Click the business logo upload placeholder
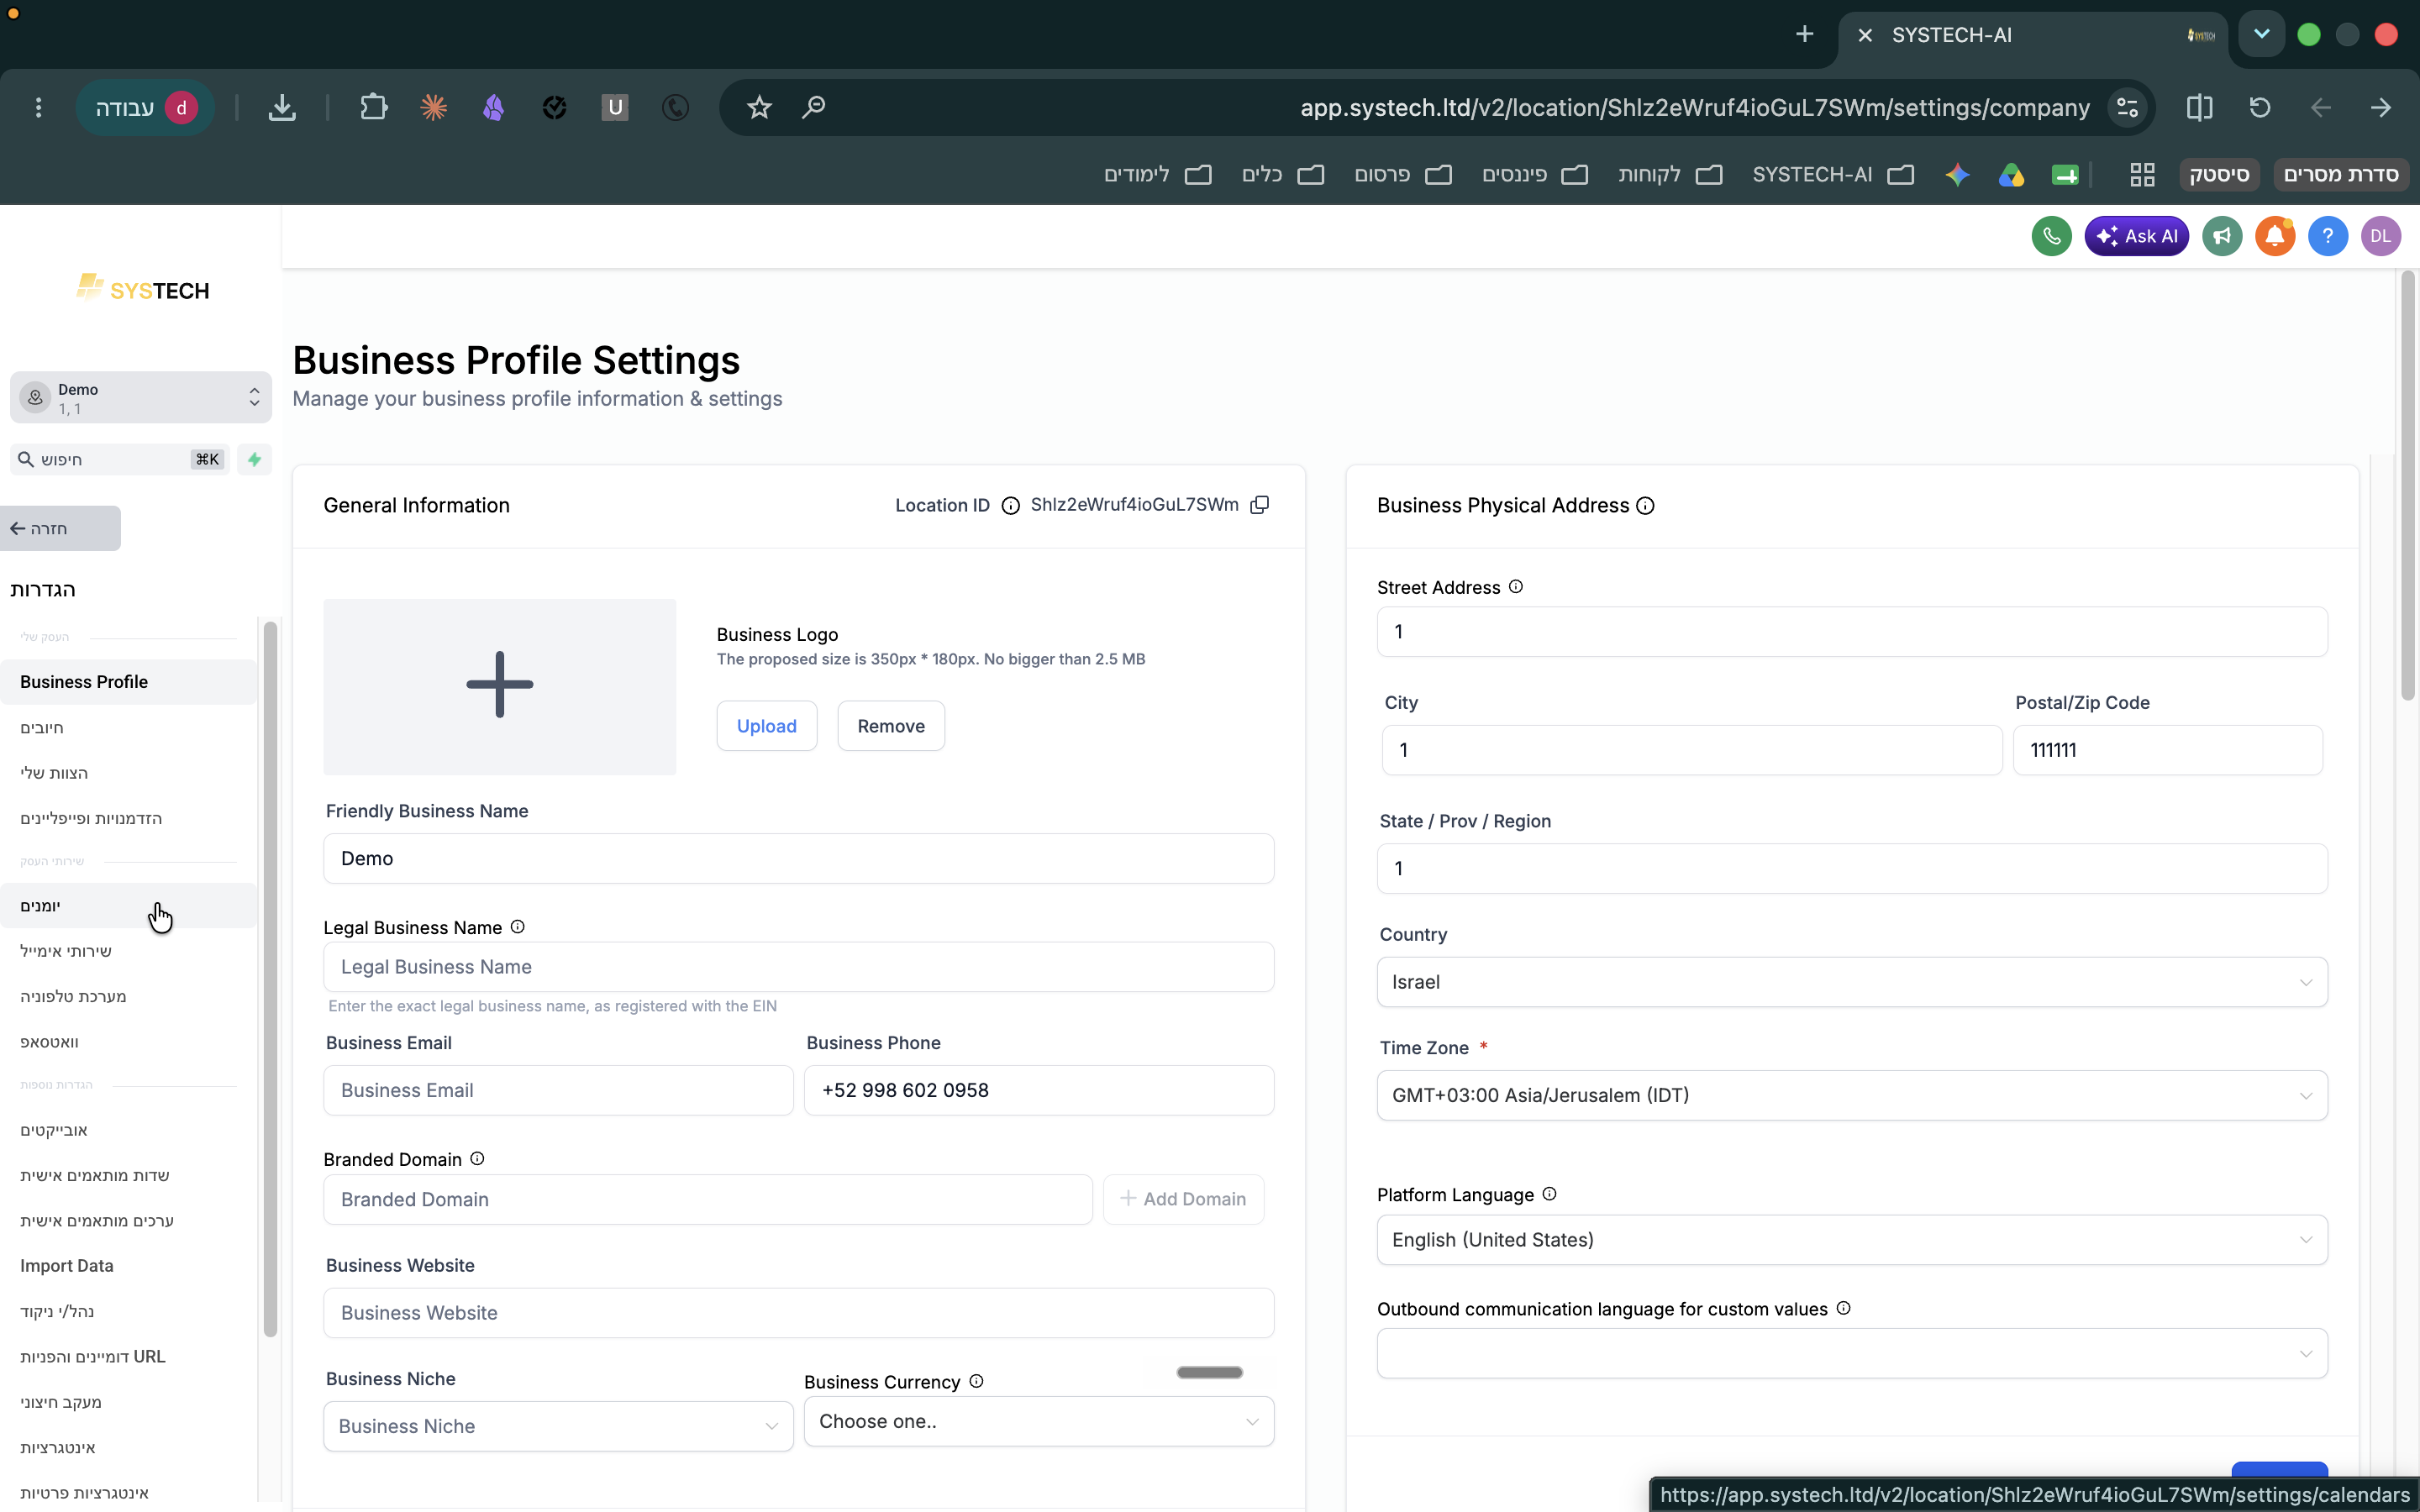The height and width of the screenshot is (1512, 2420). pos(499,687)
